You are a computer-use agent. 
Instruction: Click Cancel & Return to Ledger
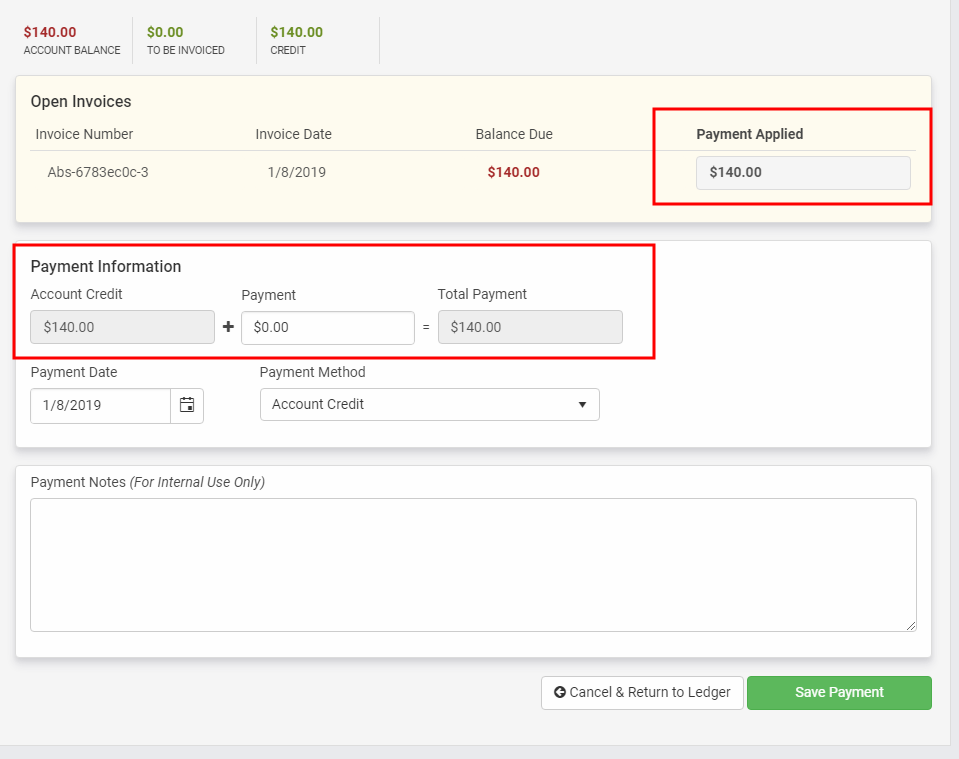[642, 692]
